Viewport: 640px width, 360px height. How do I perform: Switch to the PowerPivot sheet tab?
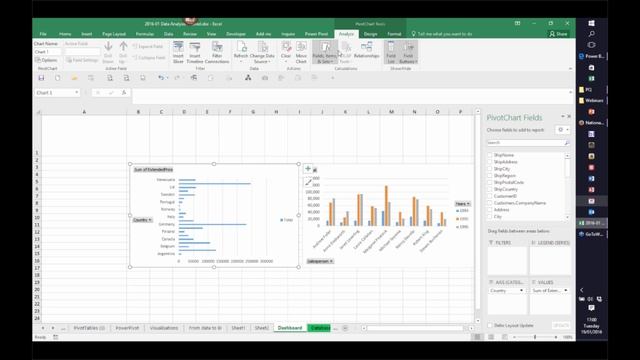click(x=127, y=328)
